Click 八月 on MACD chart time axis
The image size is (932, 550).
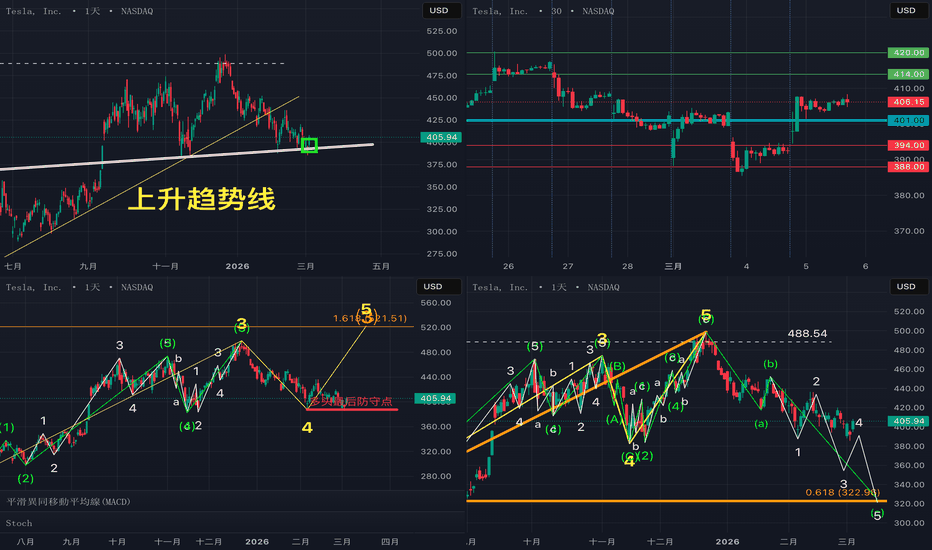26,542
